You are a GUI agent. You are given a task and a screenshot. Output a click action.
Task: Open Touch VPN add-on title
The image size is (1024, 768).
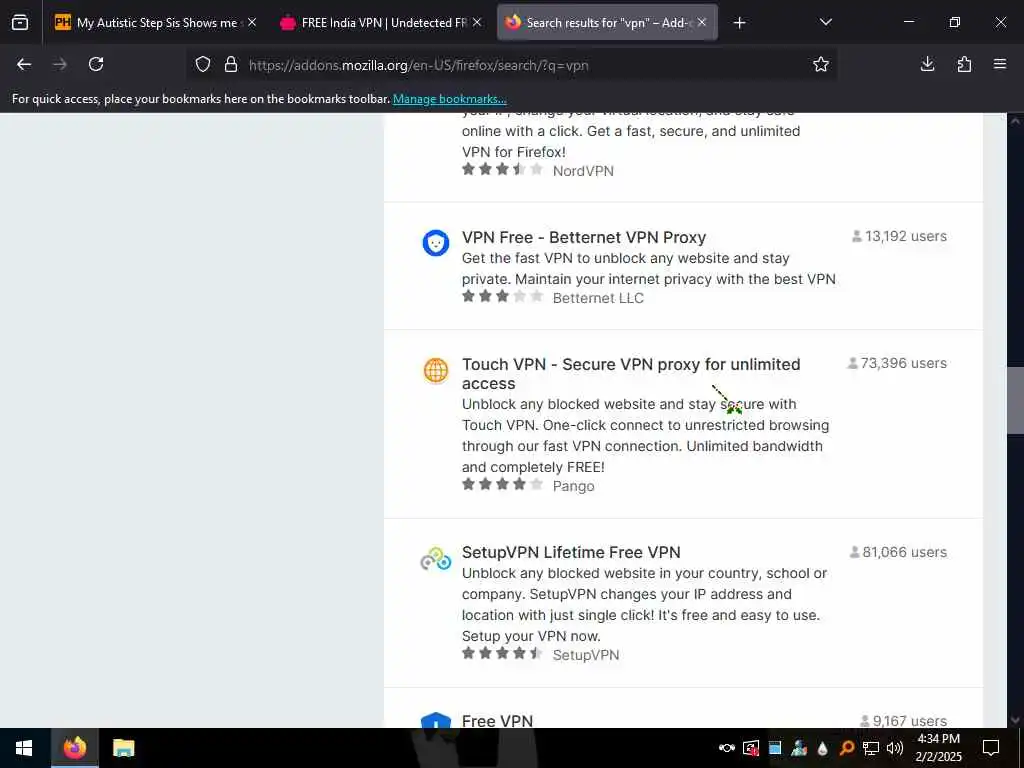pyautogui.click(x=631, y=374)
